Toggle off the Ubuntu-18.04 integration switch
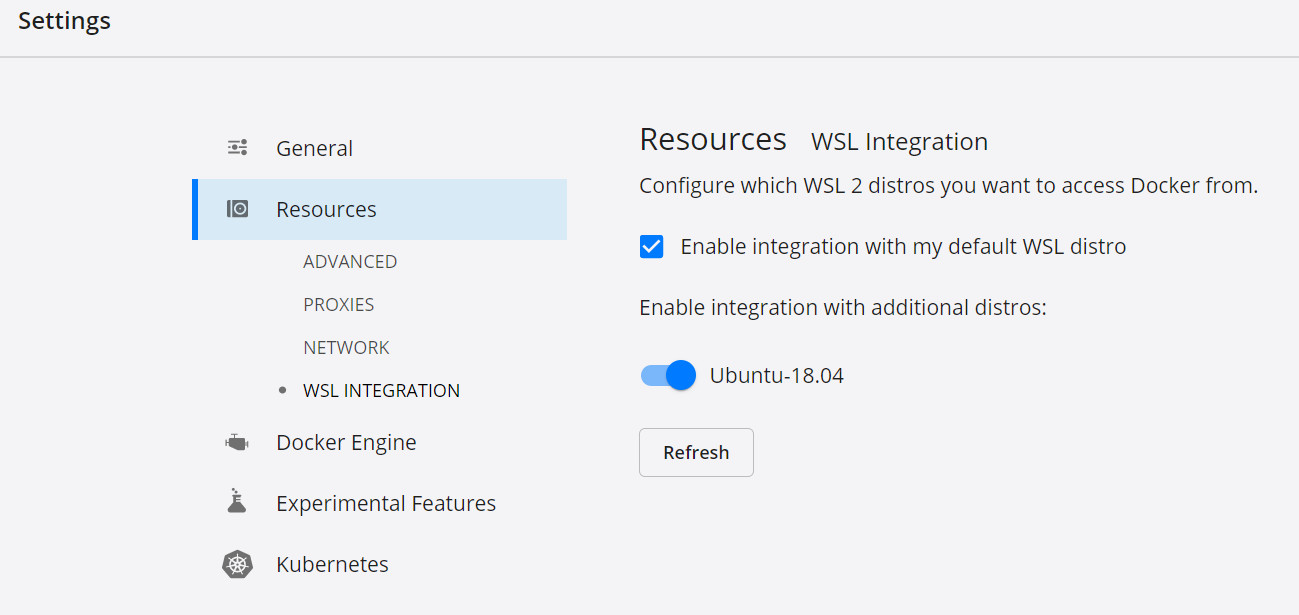Image resolution: width=1299 pixels, height=615 pixels. pyautogui.click(x=668, y=375)
